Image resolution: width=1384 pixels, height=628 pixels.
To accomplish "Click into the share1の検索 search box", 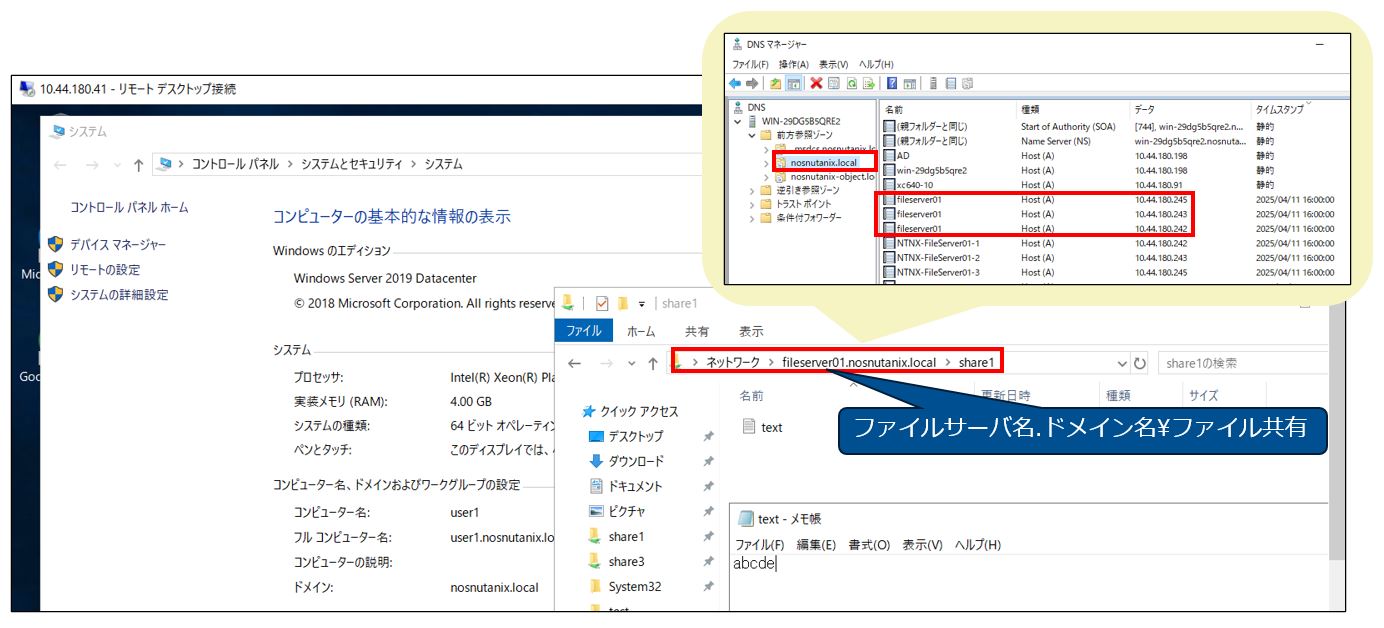I will pos(1243,363).
